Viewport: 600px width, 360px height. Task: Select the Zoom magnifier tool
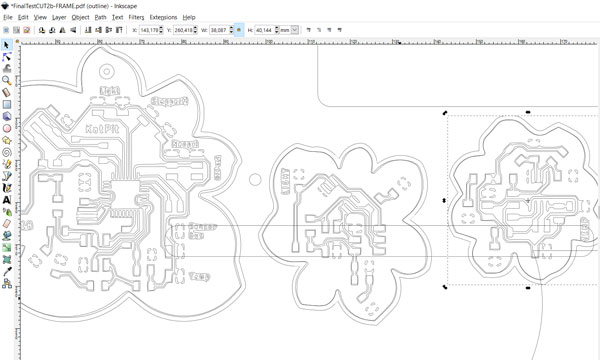pos(7,80)
